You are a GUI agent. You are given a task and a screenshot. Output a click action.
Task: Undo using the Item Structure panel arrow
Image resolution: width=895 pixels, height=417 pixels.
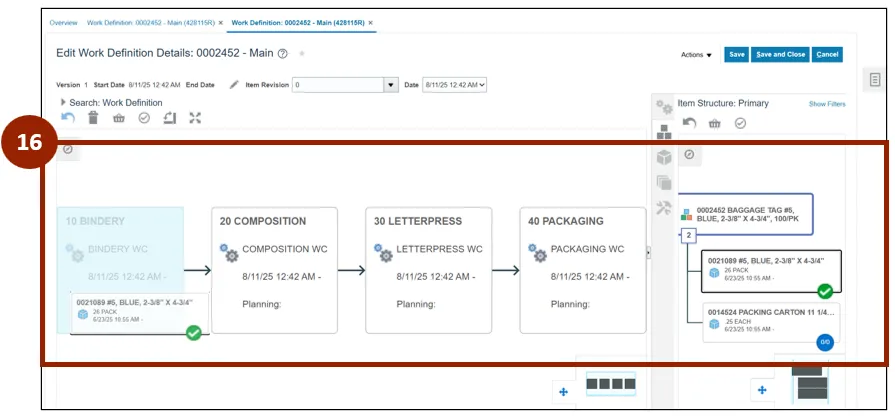(x=690, y=123)
